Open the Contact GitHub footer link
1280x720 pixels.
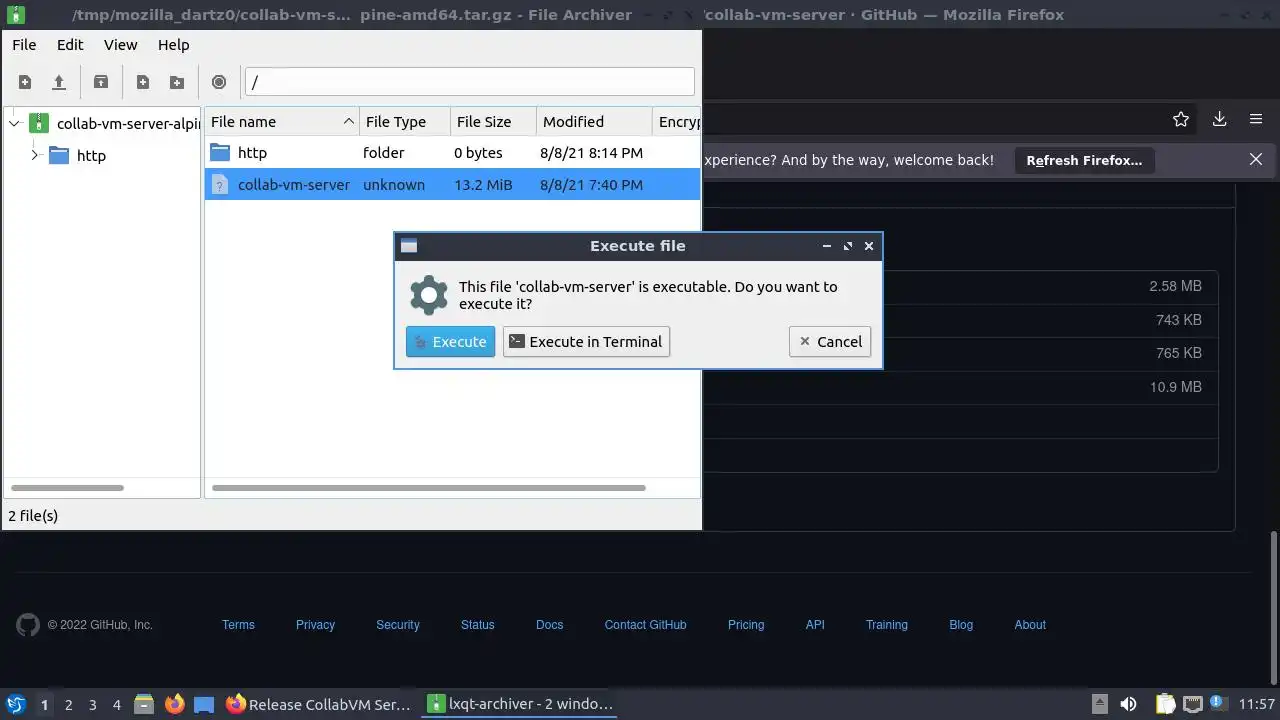[646, 625]
